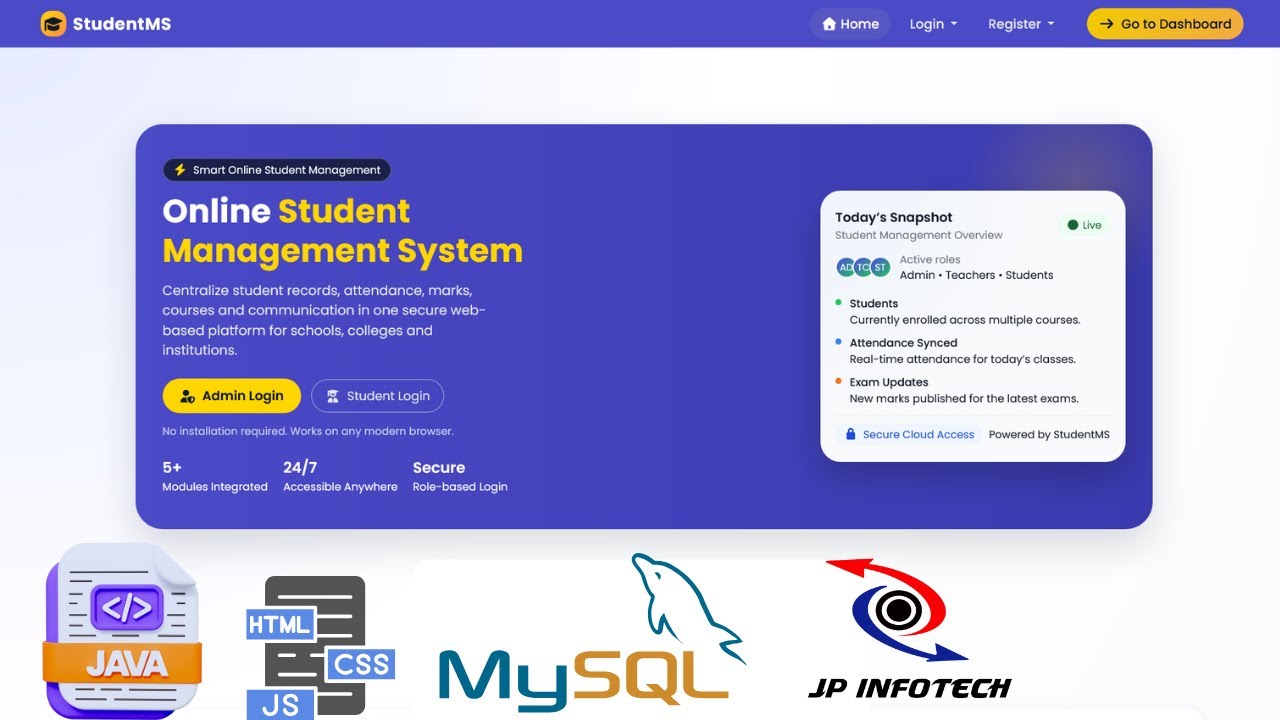
Task: Click New marks published for the latest exams
Action: tap(964, 398)
